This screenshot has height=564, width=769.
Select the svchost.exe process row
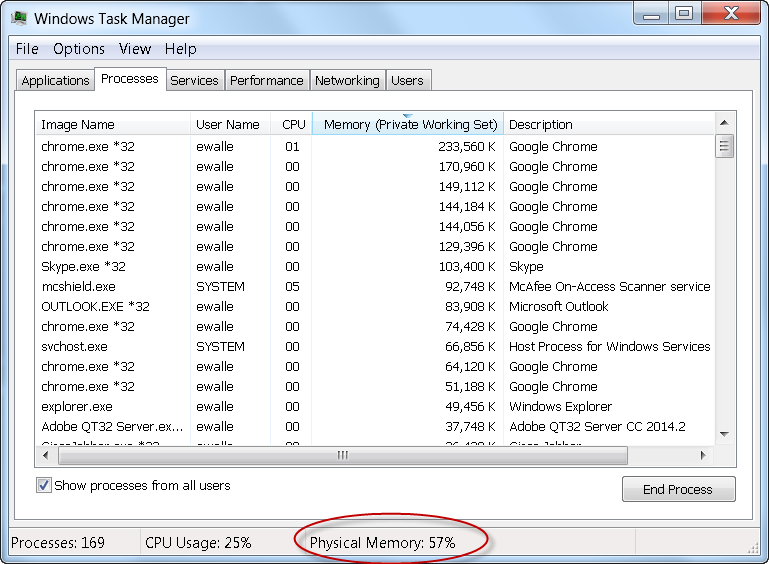point(375,347)
